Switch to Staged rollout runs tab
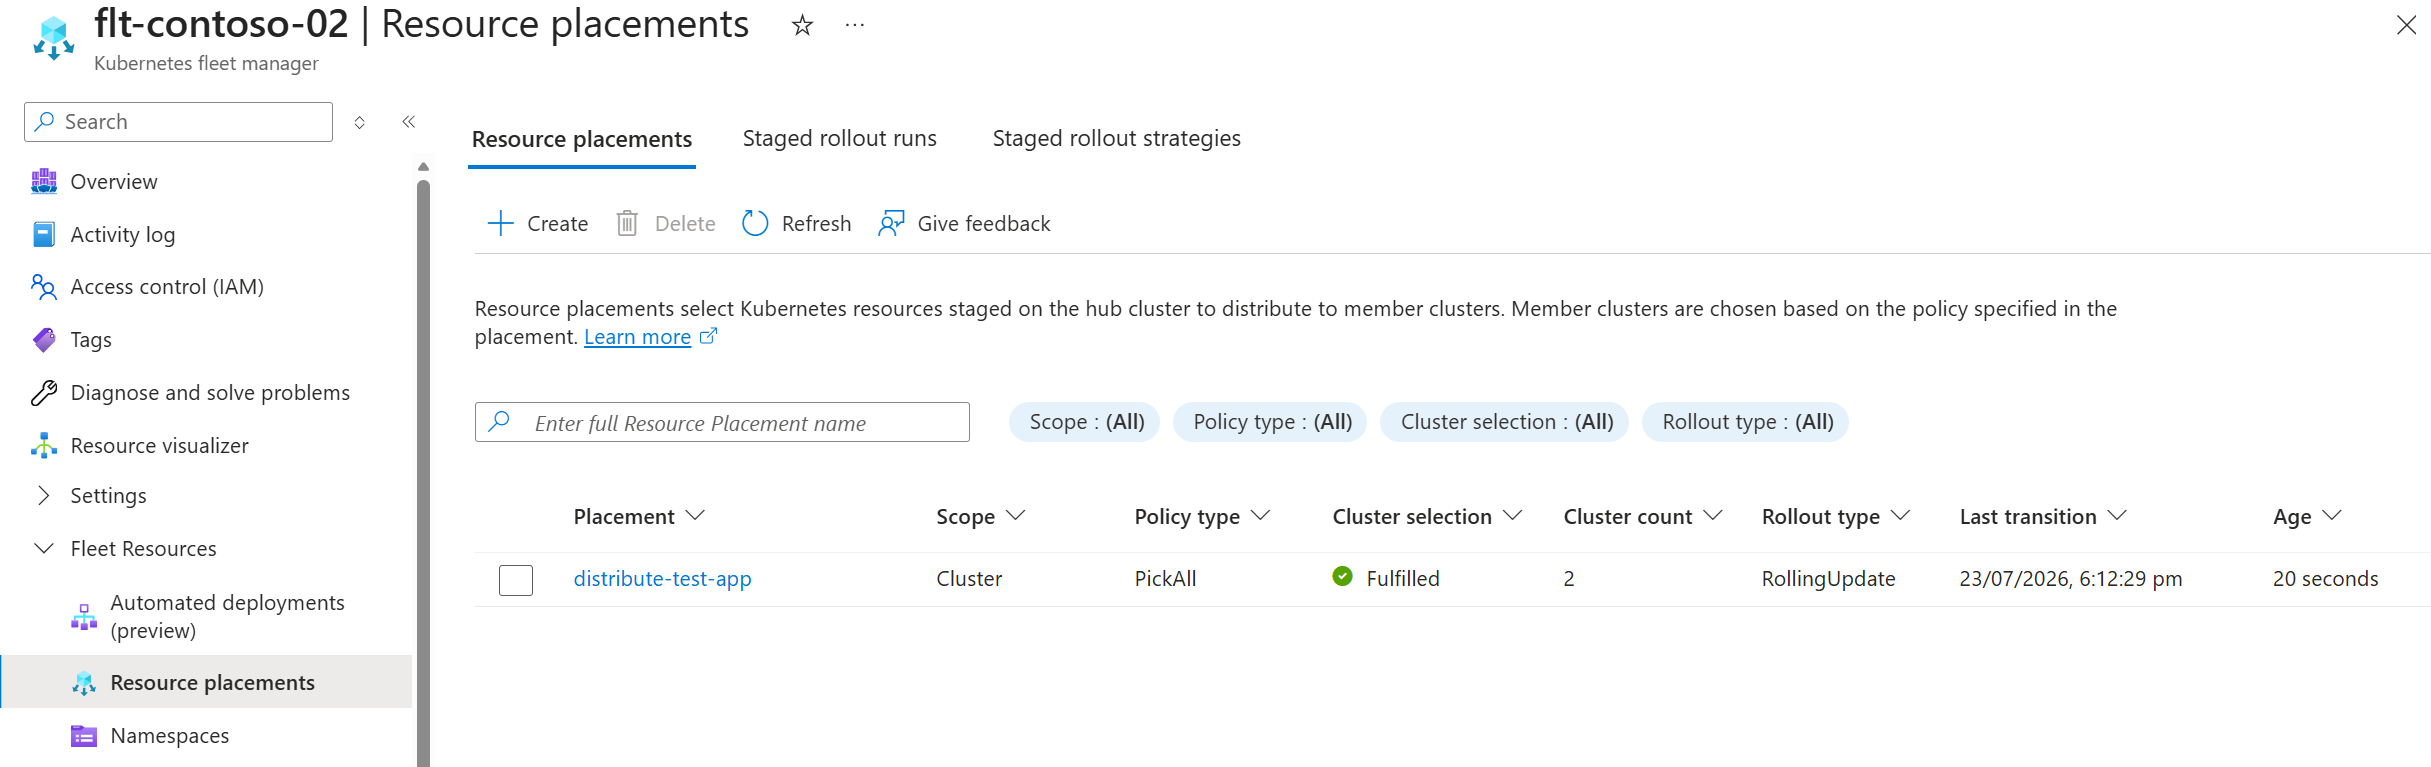2431x767 pixels. (x=839, y=138)
